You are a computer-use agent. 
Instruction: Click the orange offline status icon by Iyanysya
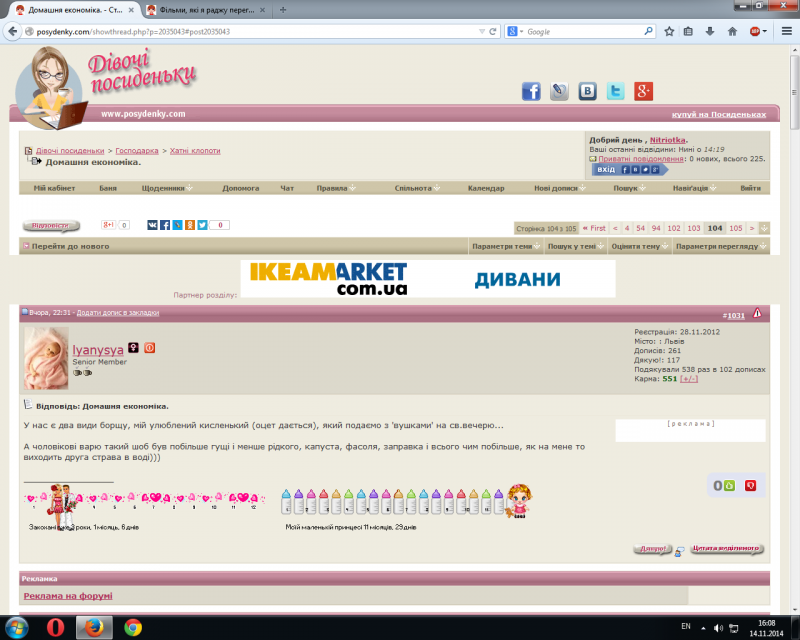coord(149,348)
